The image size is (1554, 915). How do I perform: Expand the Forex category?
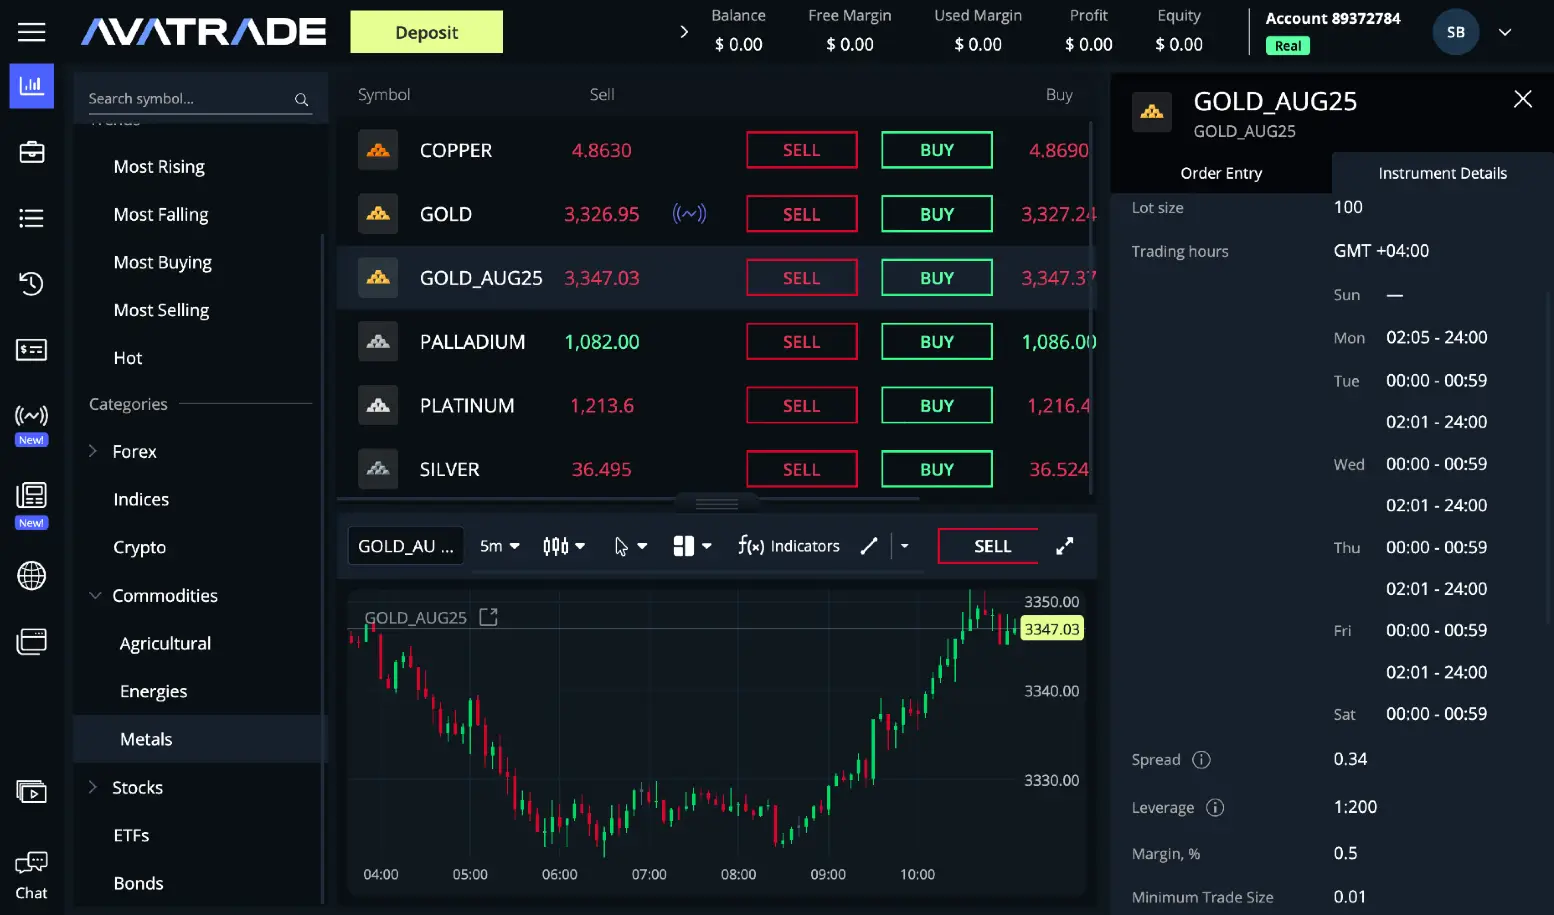[x=93, y=451]
